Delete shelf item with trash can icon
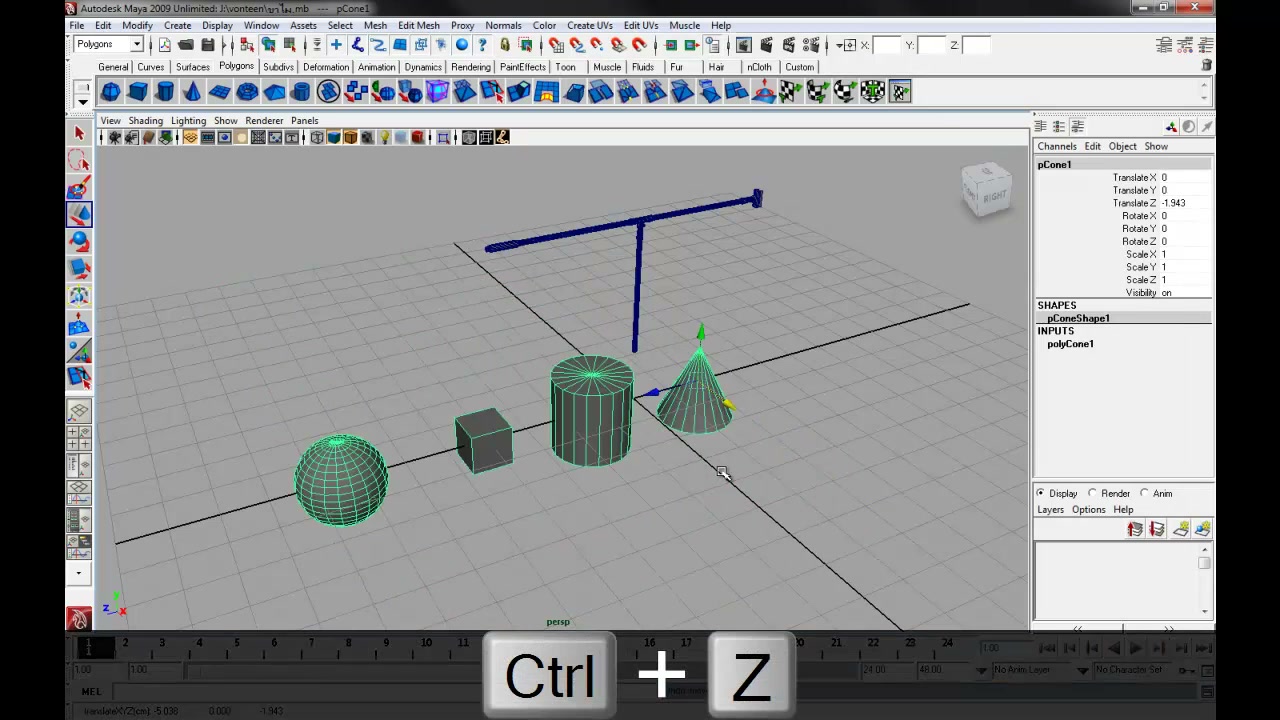The image size is (1280, 720). [1206, 65]
